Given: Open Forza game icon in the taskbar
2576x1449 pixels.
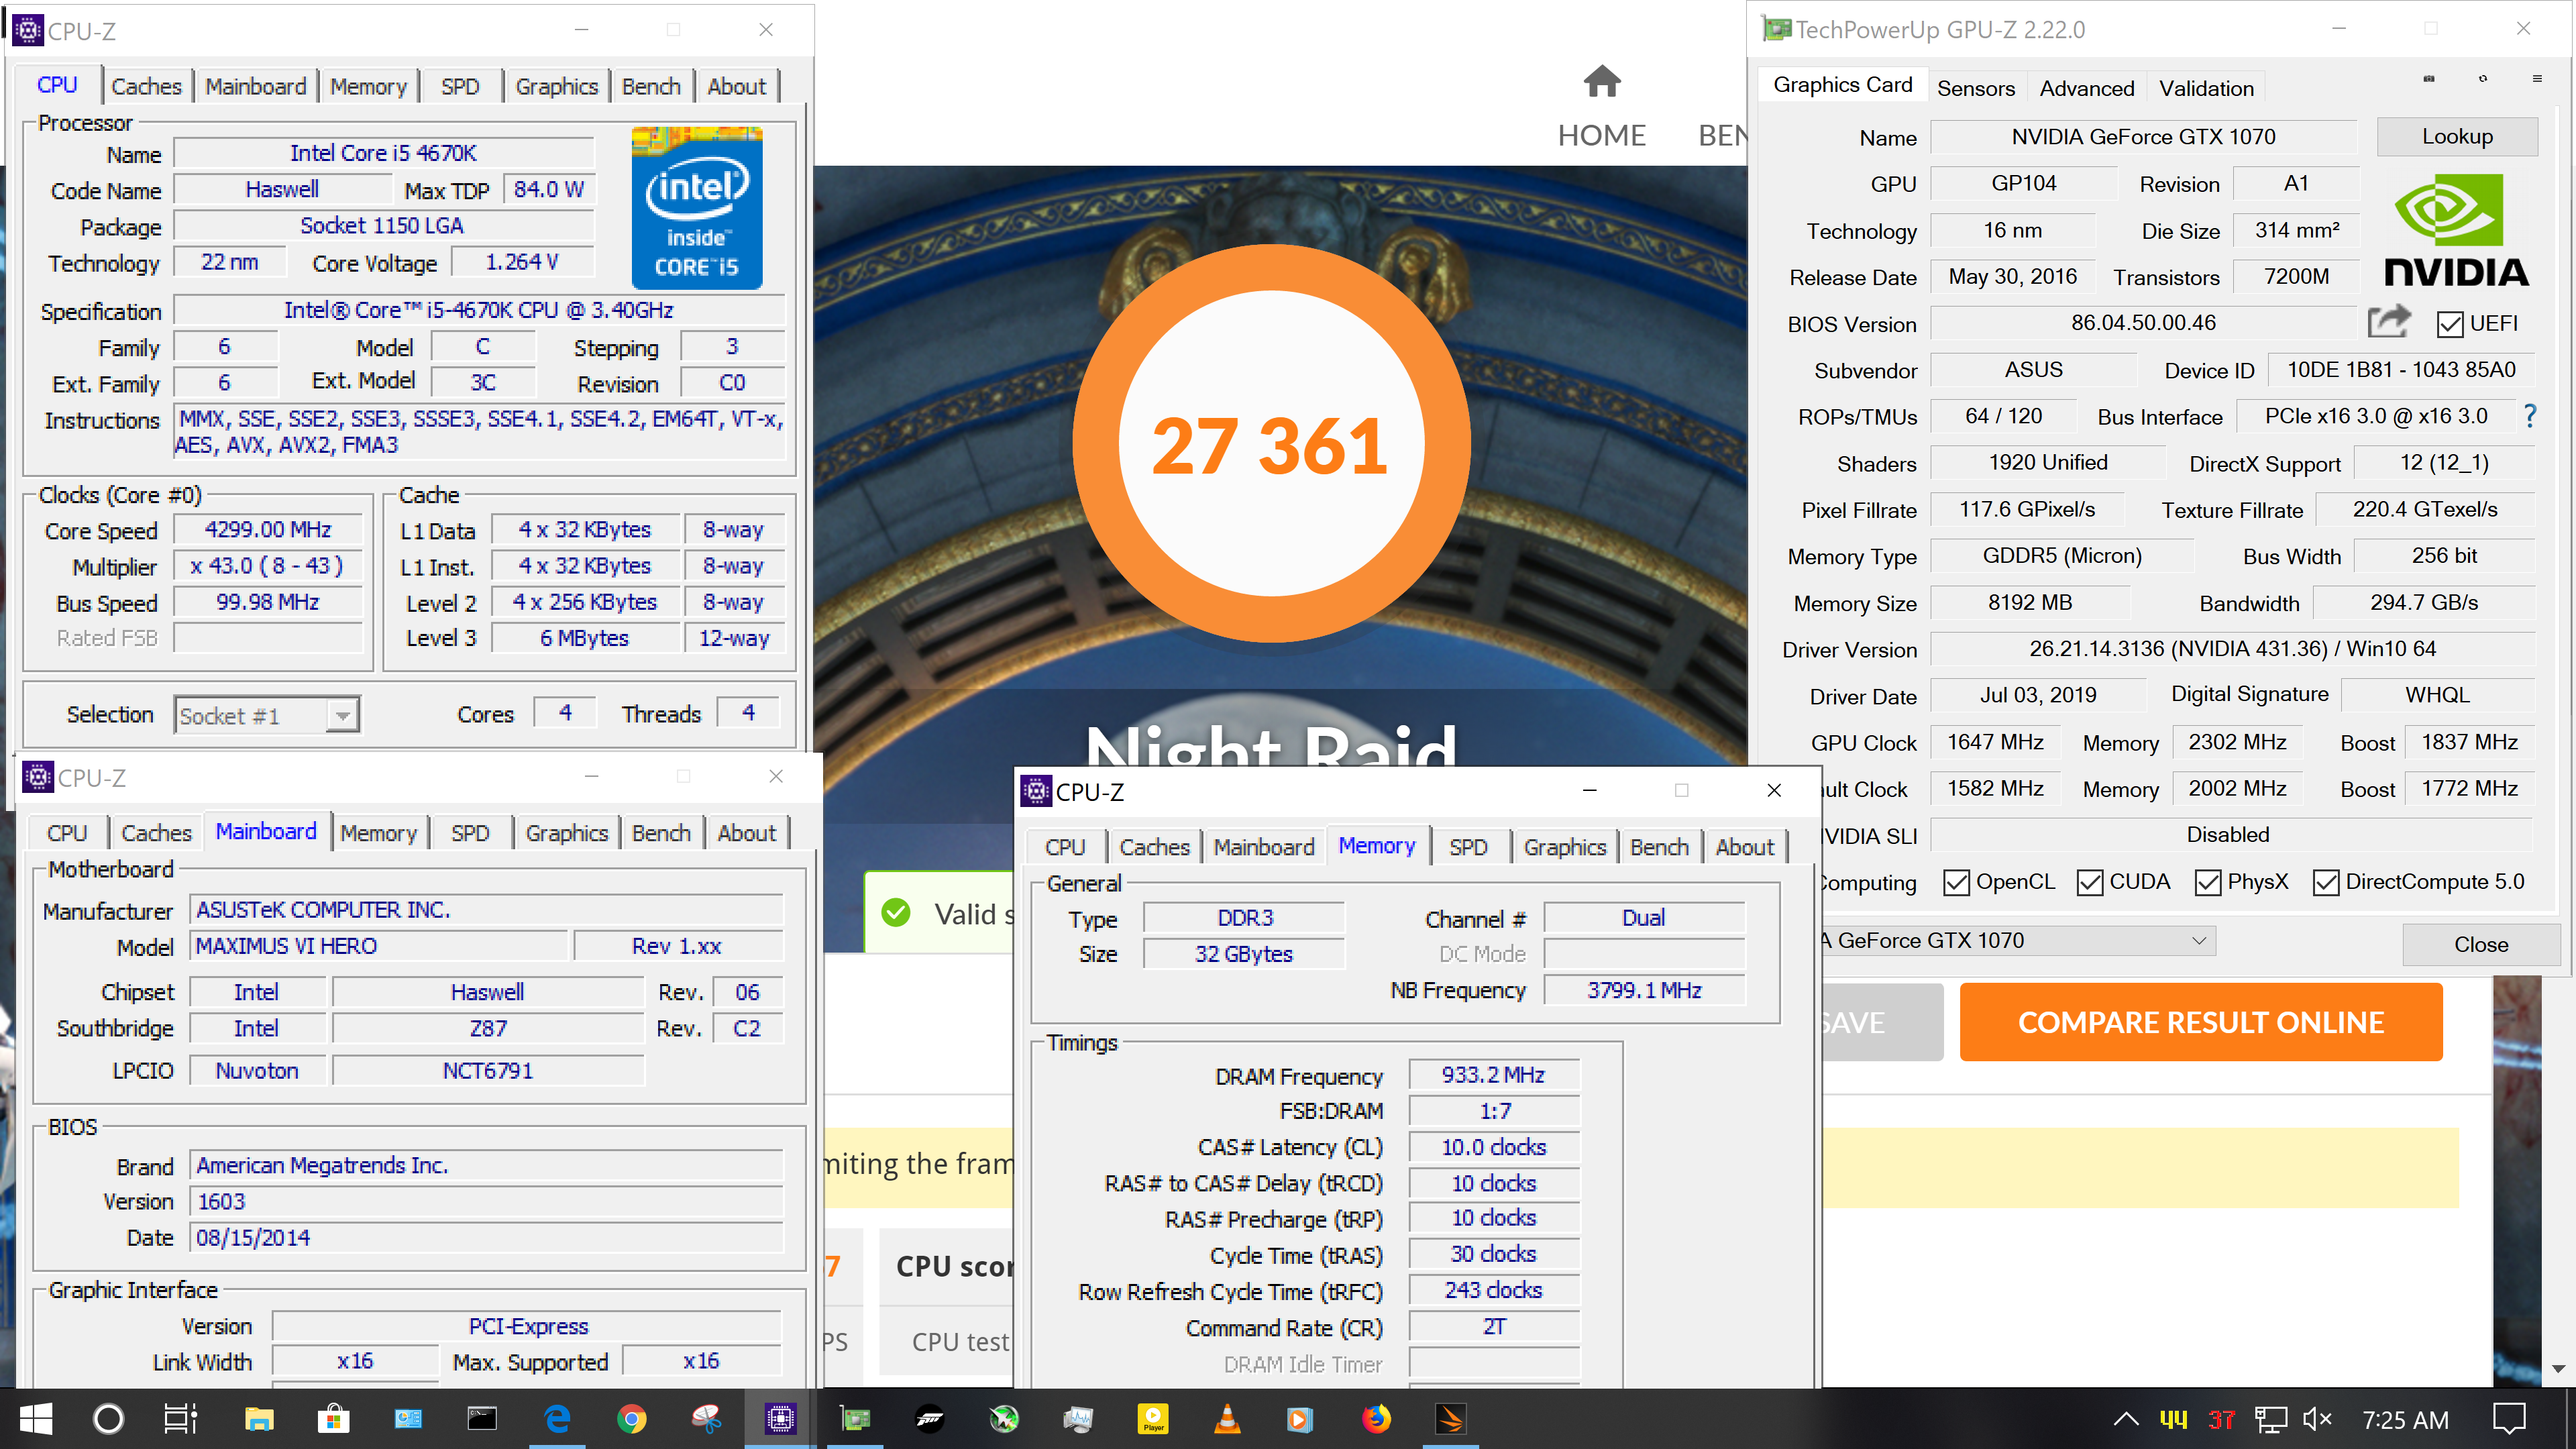Looking at the screenshot, I should [929, 1419].
